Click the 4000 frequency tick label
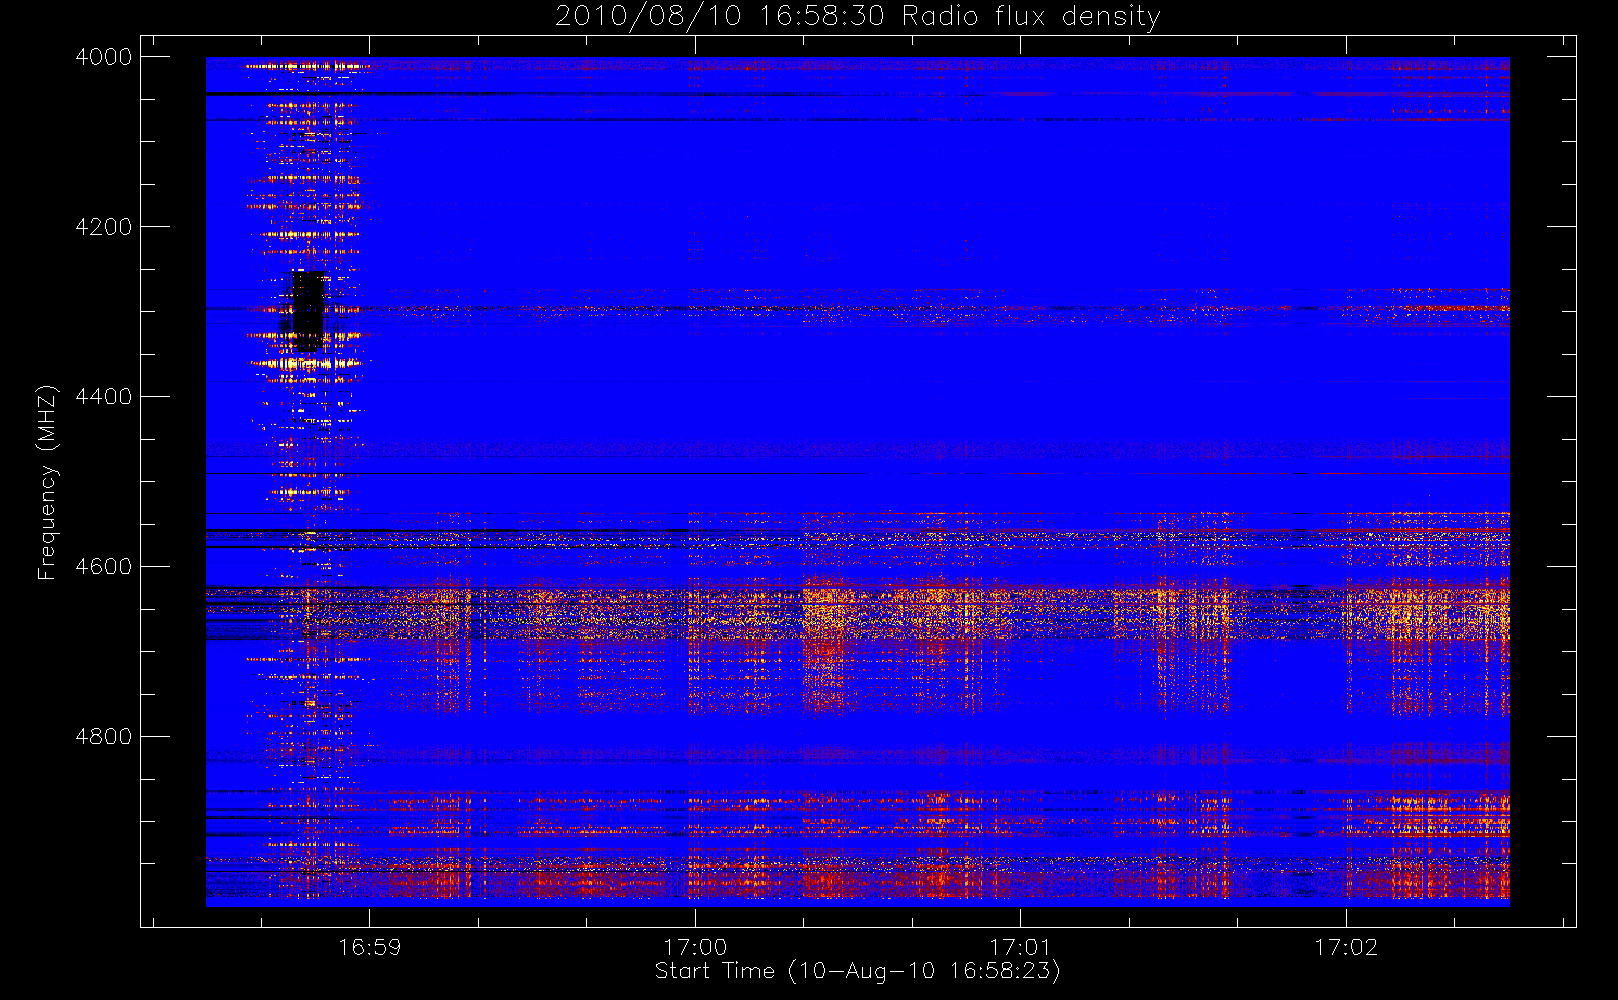The height and width of the screenshot is (1000, 1618). 104,57
